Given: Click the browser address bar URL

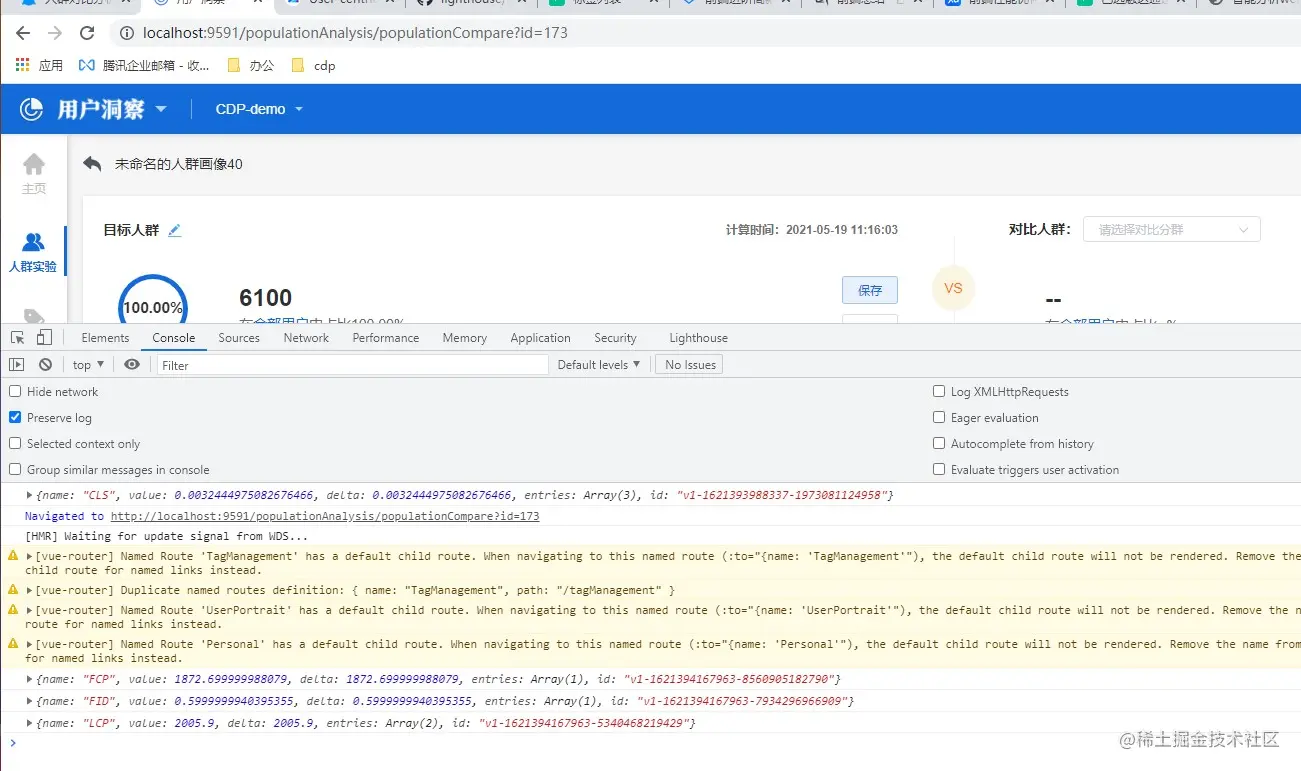Looking at the screenshot, I should click(x=355, y=33).
